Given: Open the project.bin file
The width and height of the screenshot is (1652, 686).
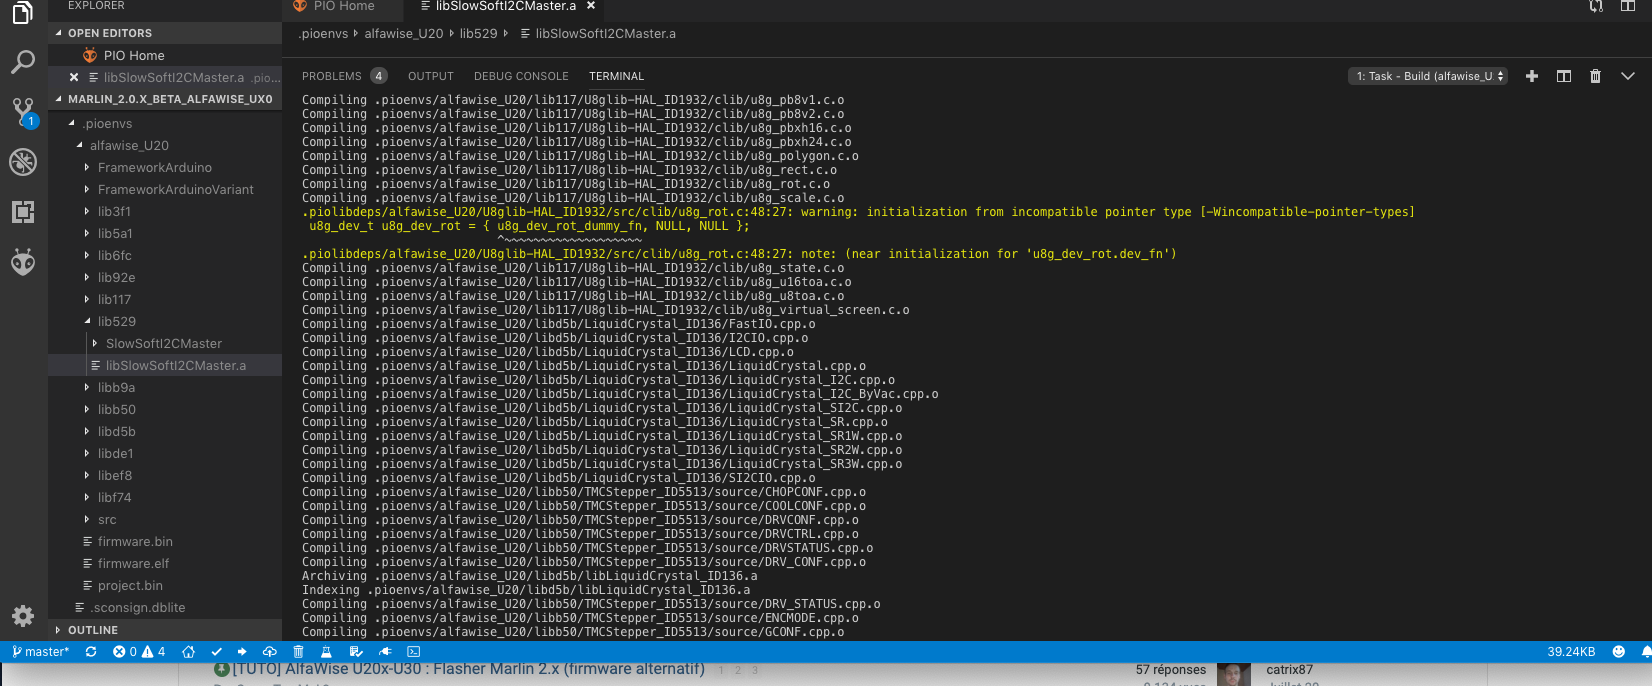Looking at the screenshot, I should [165, 585].
